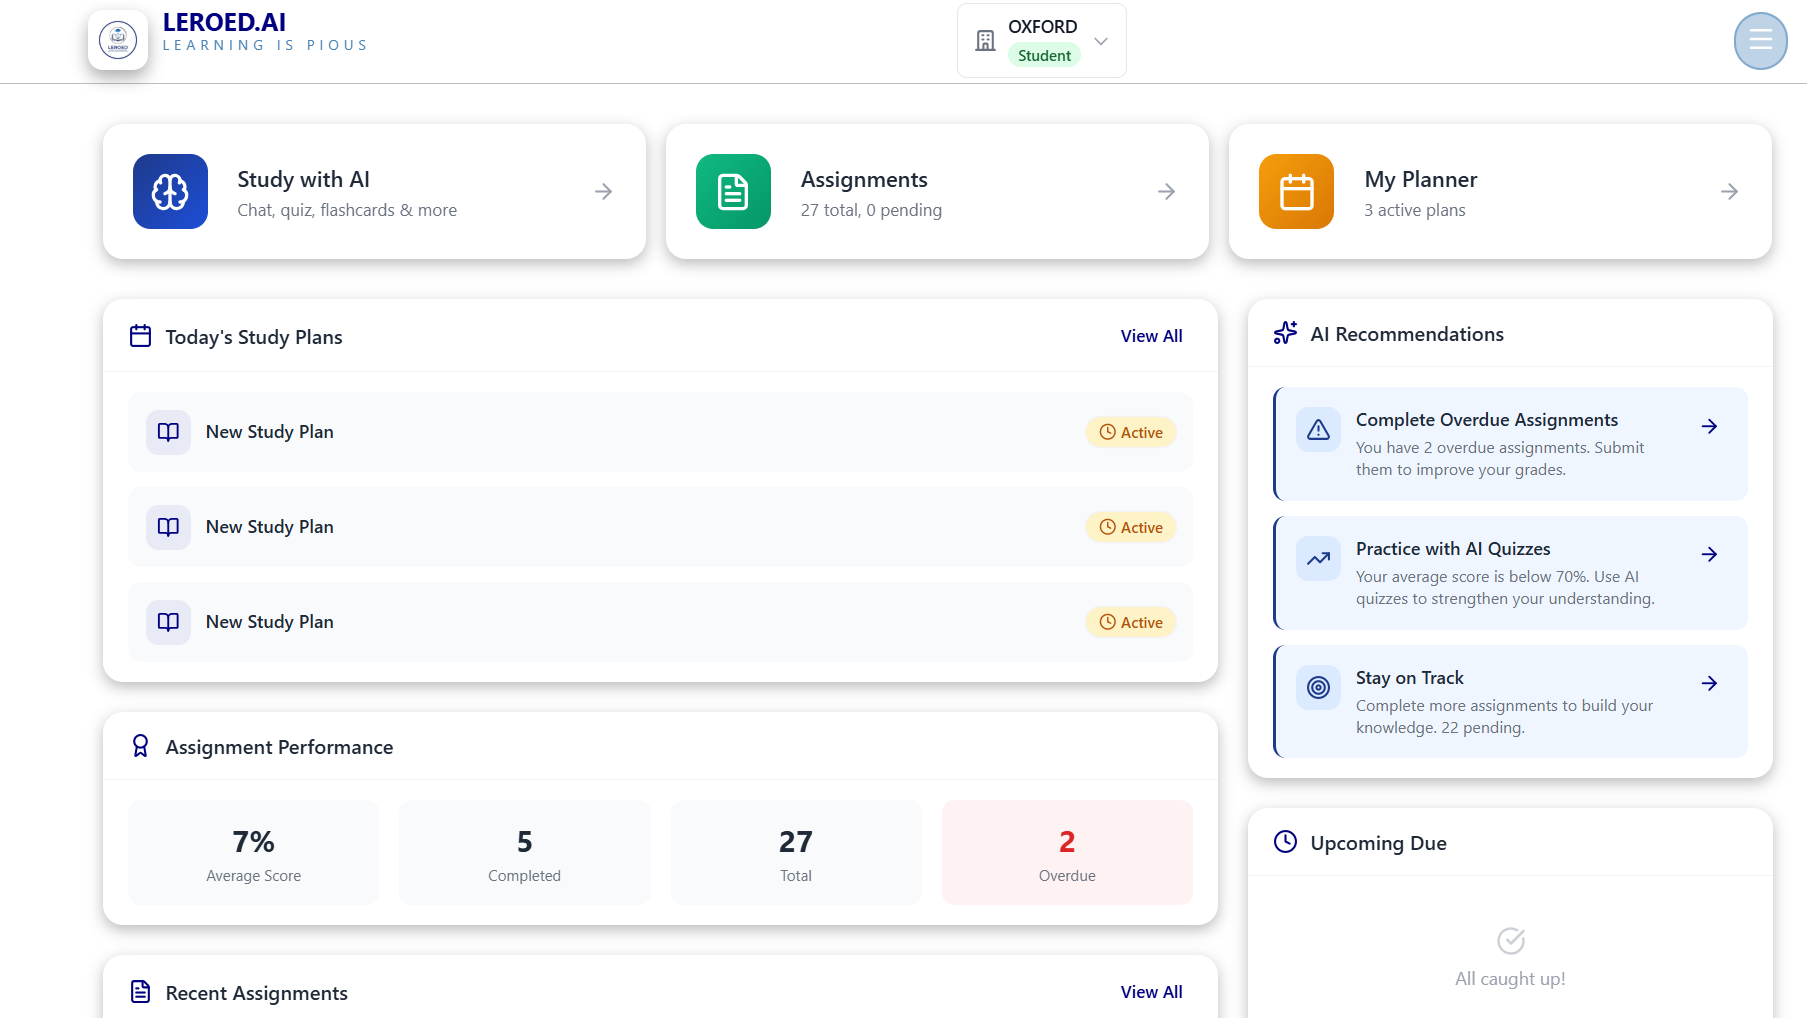Select the 5 Completed tile

(x=524, y=852)
